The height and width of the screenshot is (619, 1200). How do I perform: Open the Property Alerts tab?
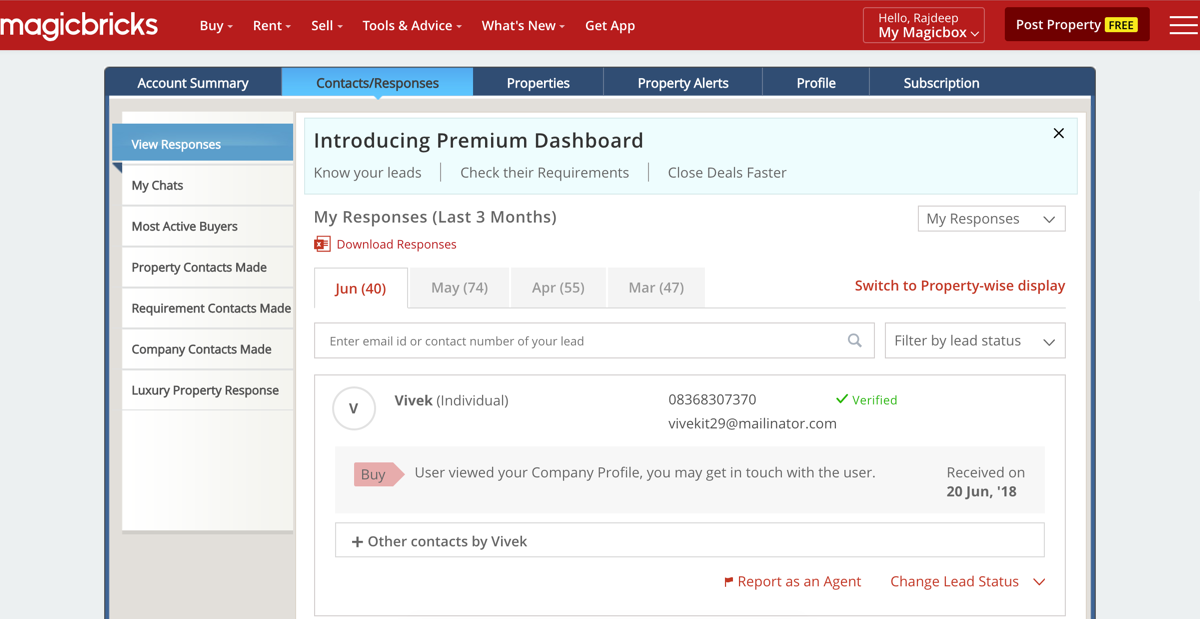coord(682,83)
